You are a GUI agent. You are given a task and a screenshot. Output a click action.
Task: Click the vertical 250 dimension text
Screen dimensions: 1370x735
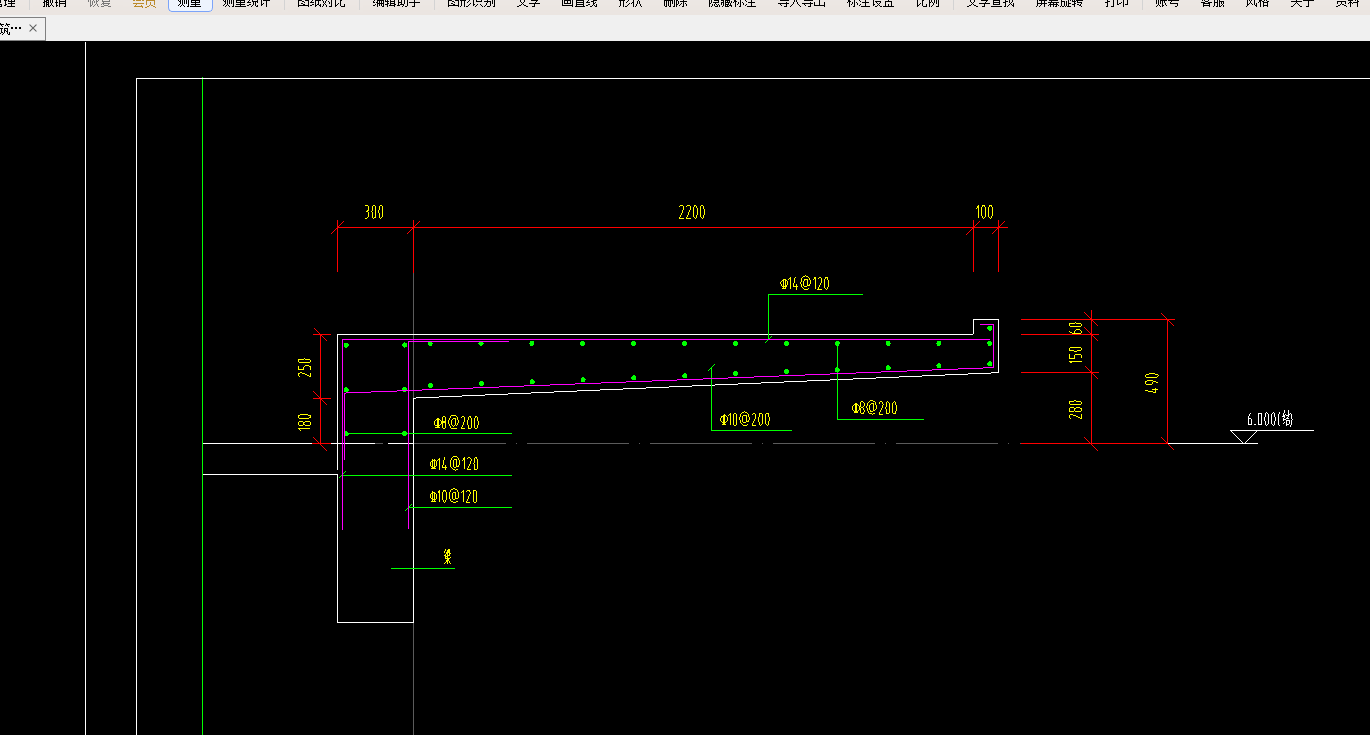pyautogui.click(x=306, y=367)
